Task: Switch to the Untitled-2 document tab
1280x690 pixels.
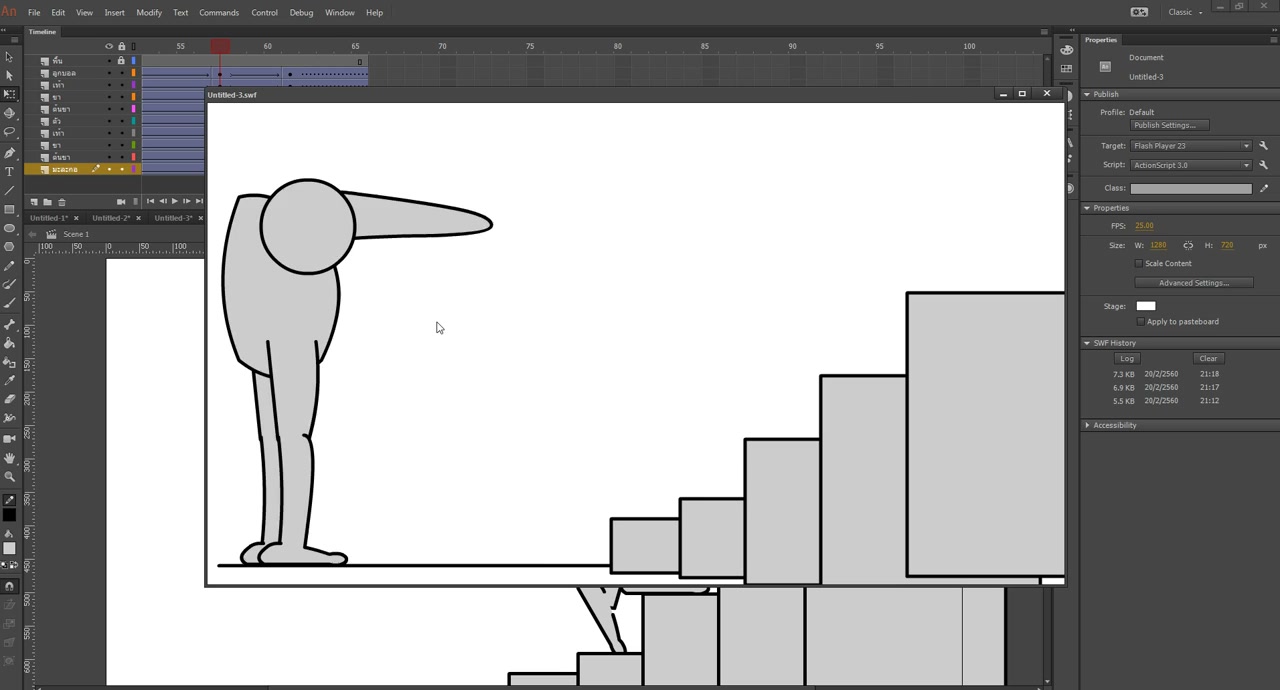Action: [x=110, y=218]
